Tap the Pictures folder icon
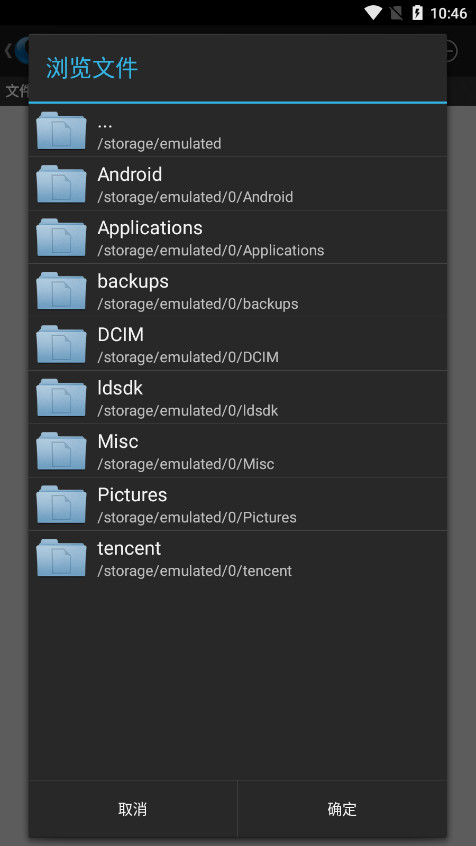The image size is (476, 846). click(x=61, y=504)
